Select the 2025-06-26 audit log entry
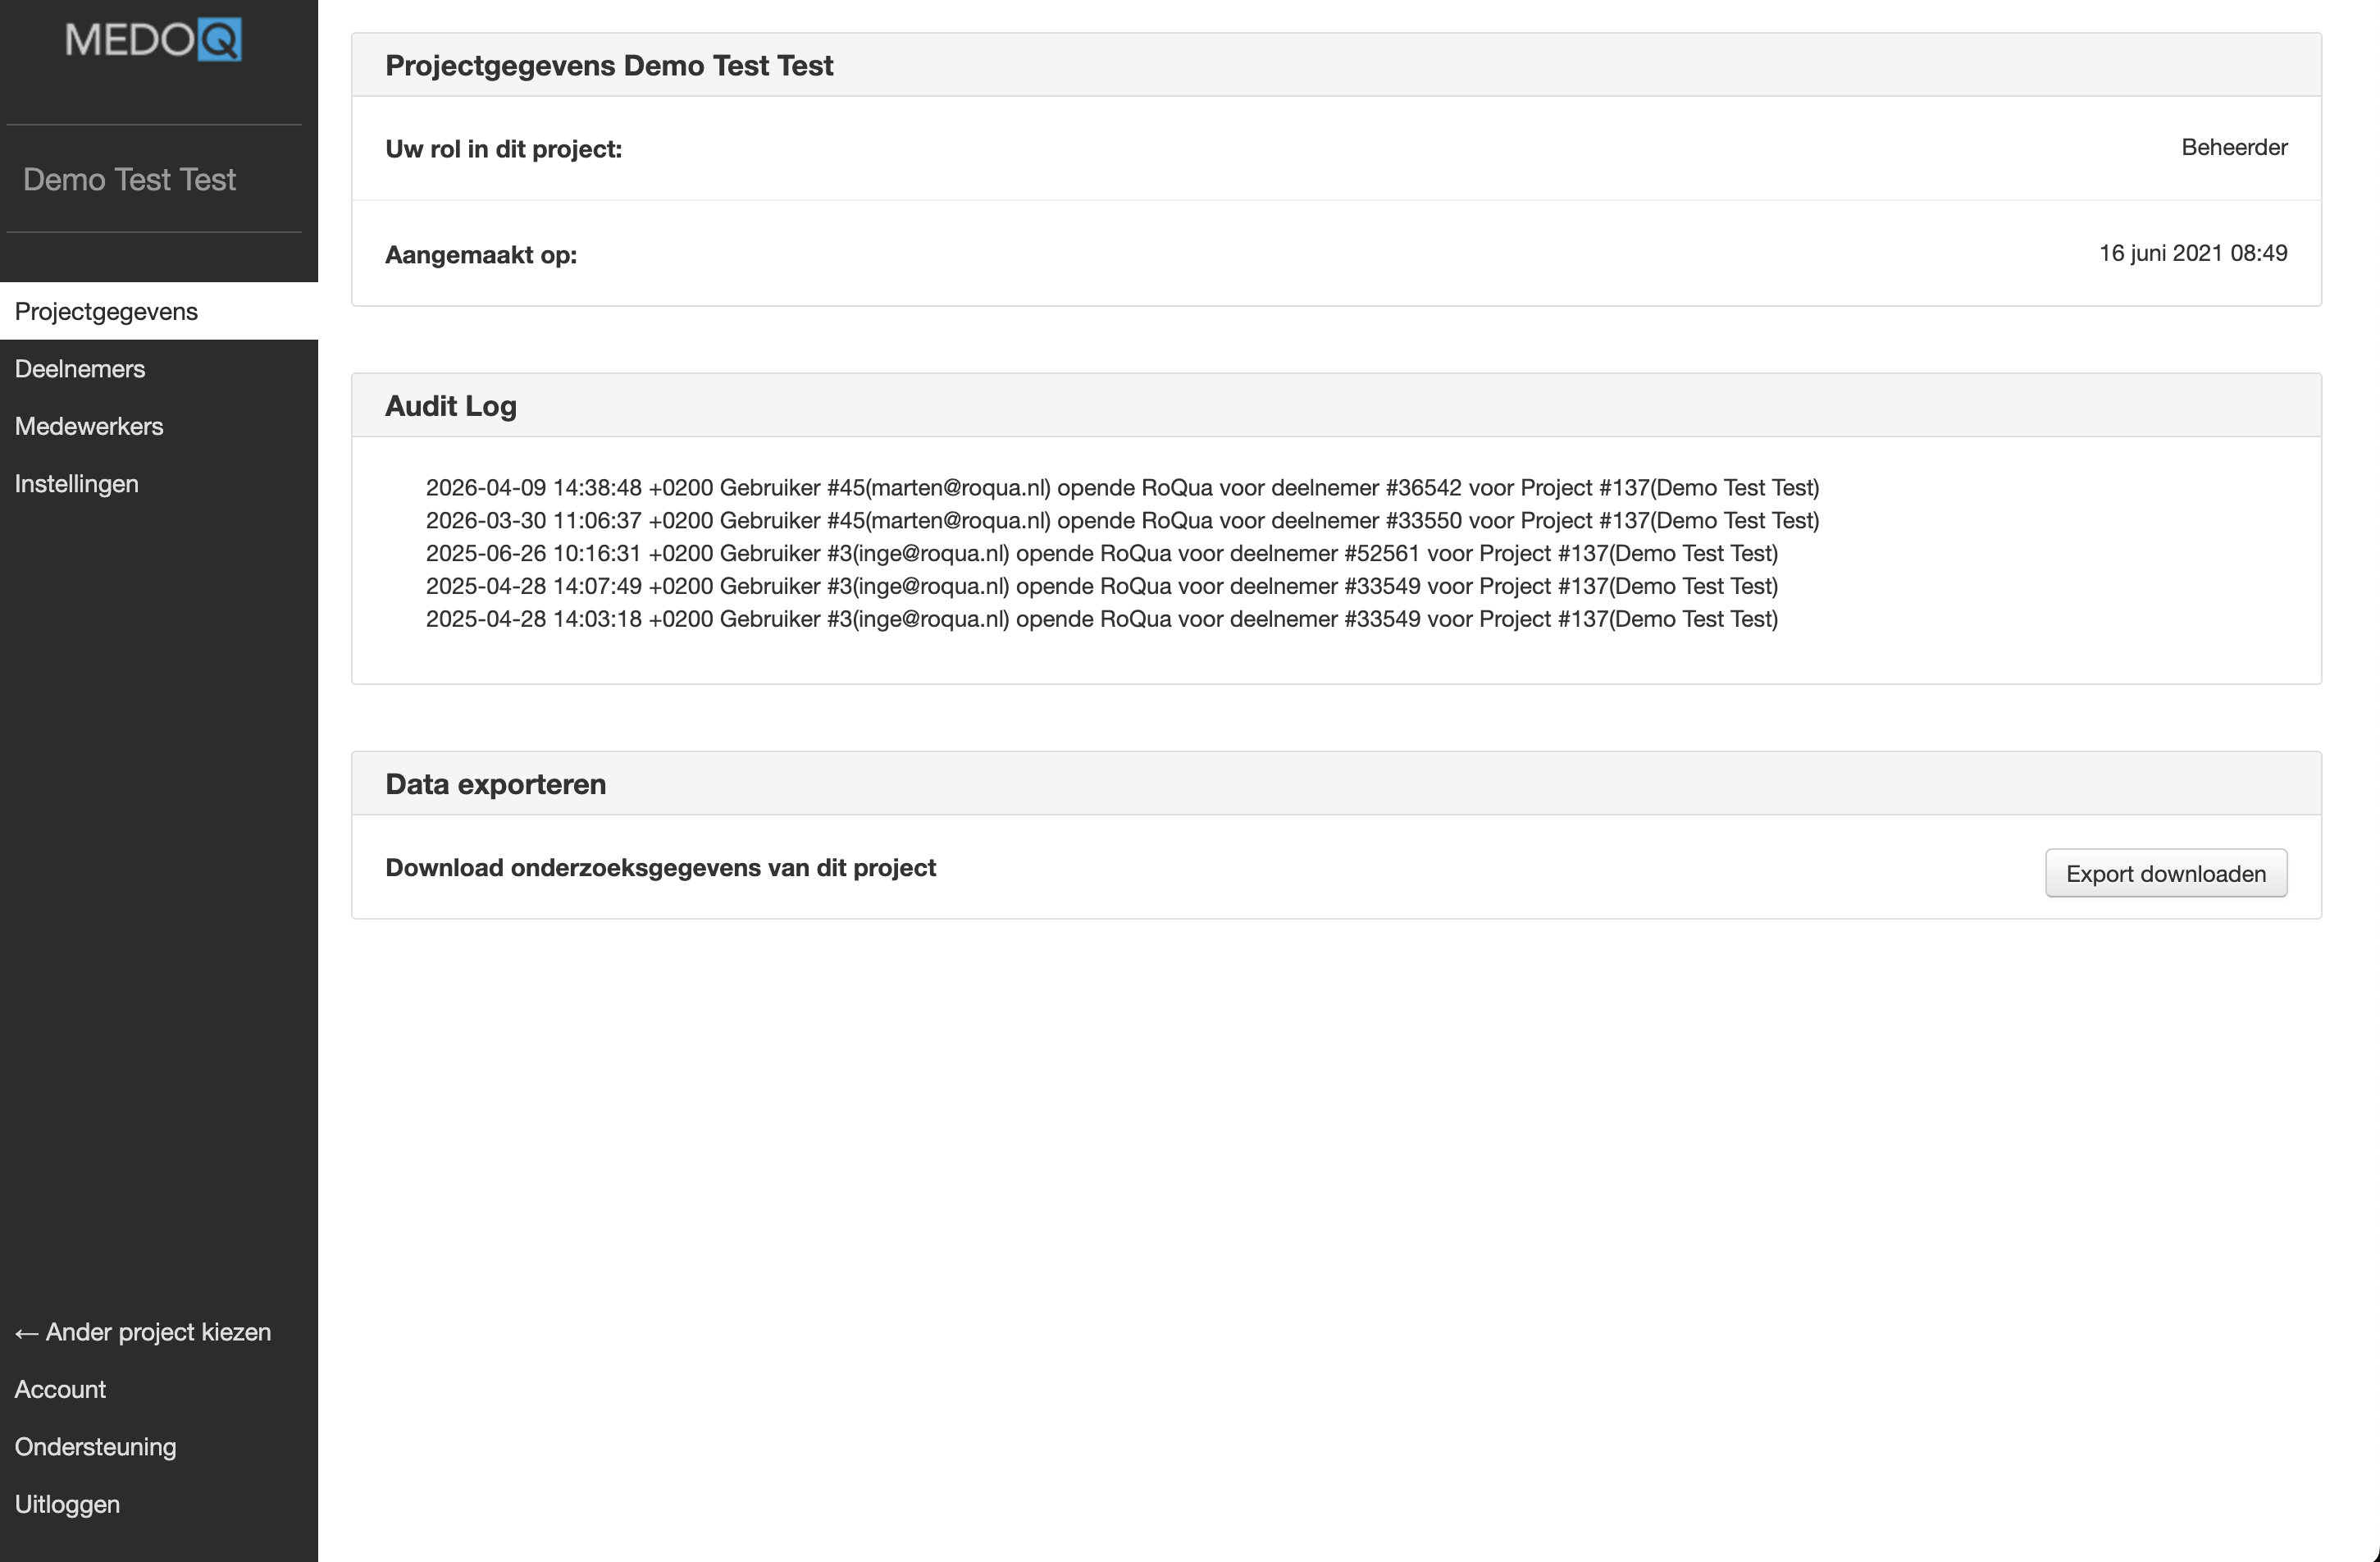 1102,553
